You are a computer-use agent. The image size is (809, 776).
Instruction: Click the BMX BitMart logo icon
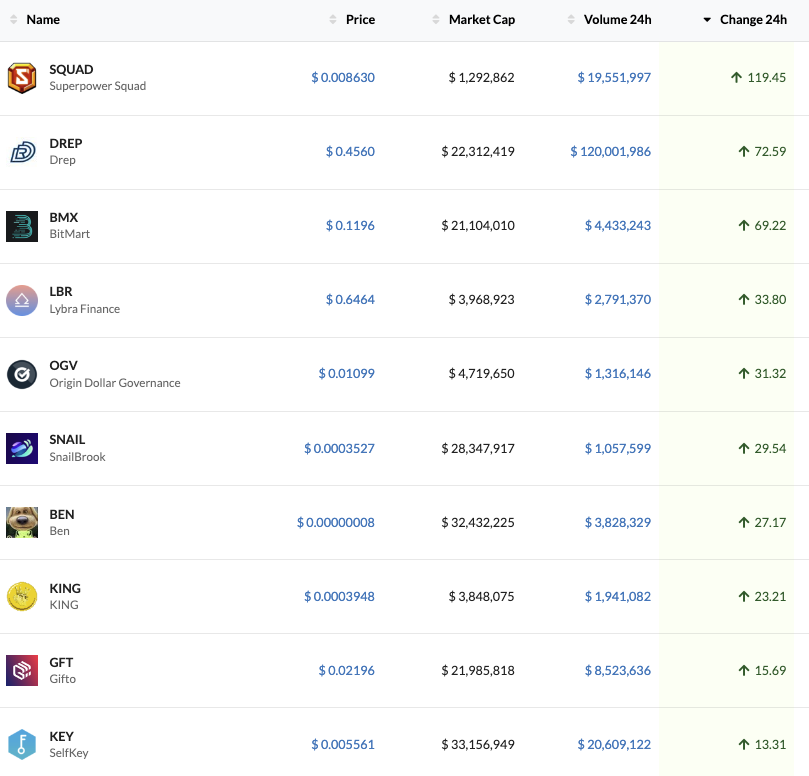tap(22, 226)
